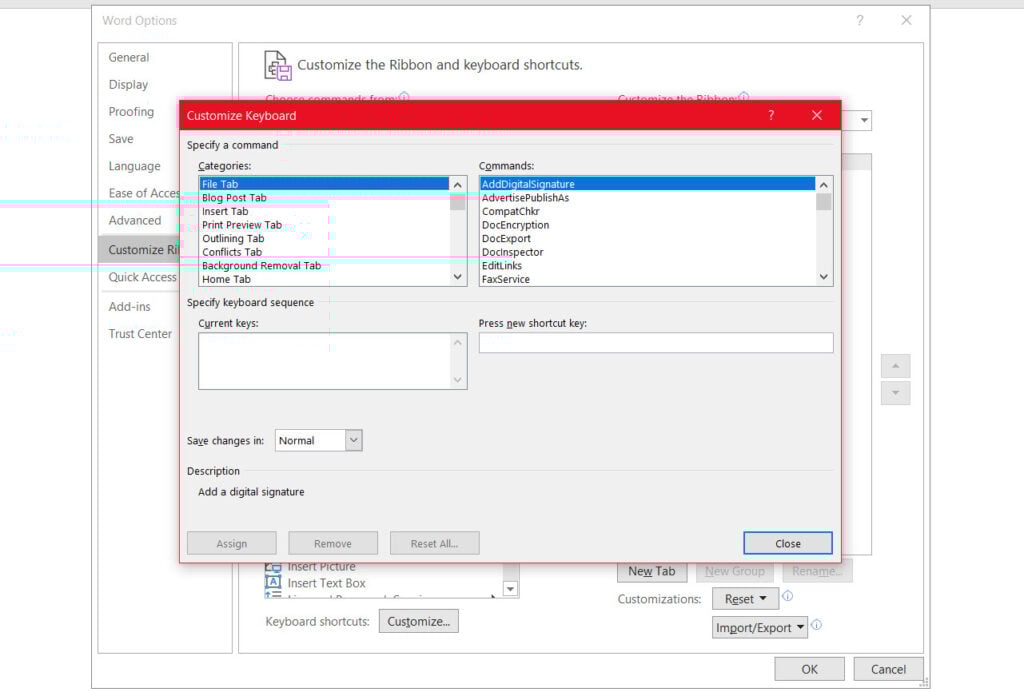Select File Tab category
1024x692 pixels.
pos(325,184)
